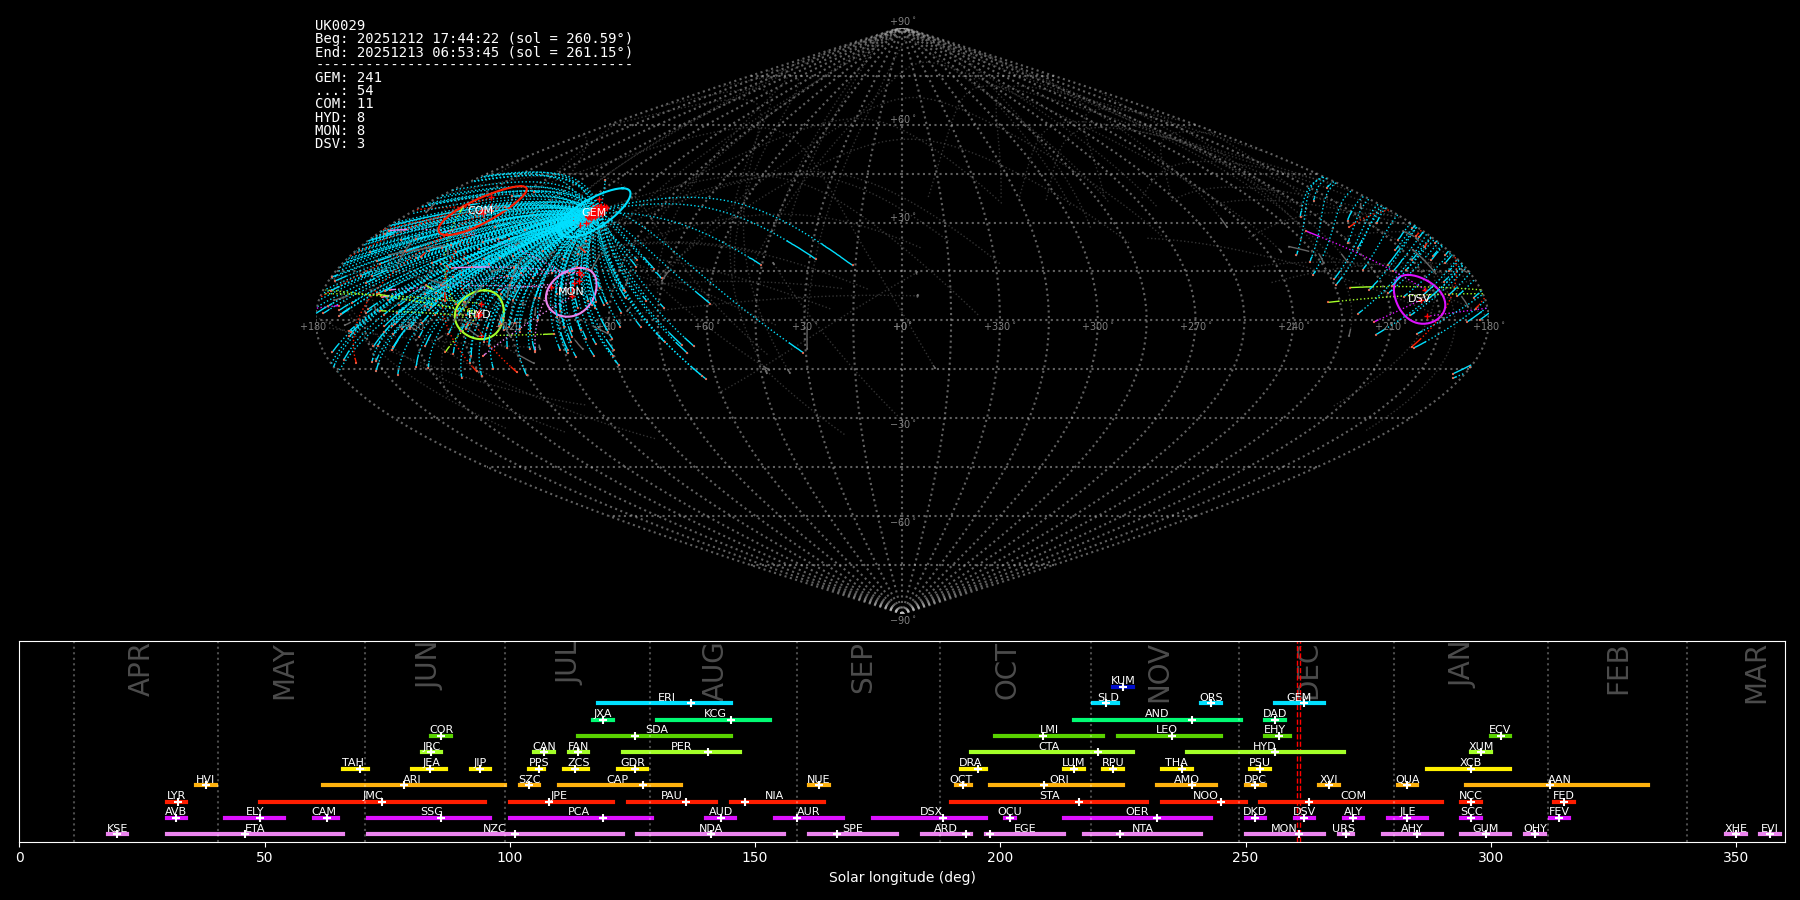Image resolution: width=1800 pixels, height=900 pixels.
Task: Click the 200 tick label on solar longitude axis
Action: pos(999,857)
